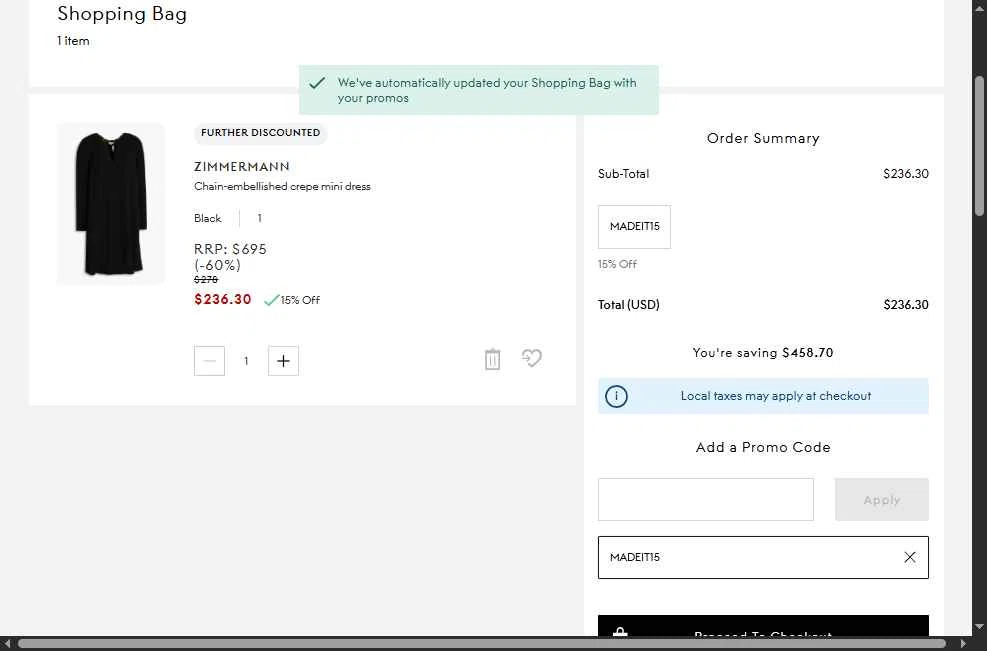987x651 pixels.
Task: Click the checkmark icon in promo banner
Action: [x=317, y=82]
